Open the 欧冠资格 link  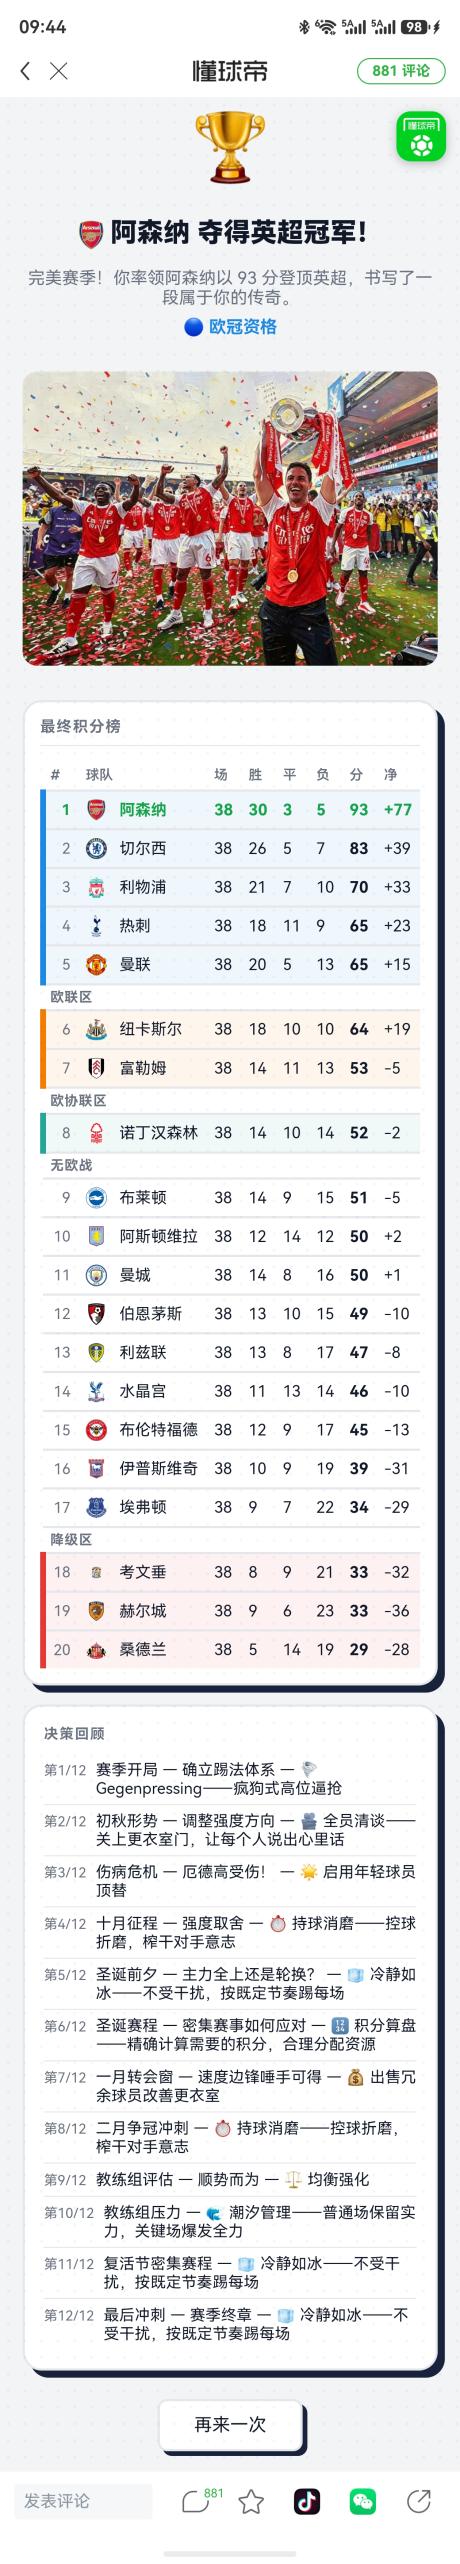pos(231,327)
